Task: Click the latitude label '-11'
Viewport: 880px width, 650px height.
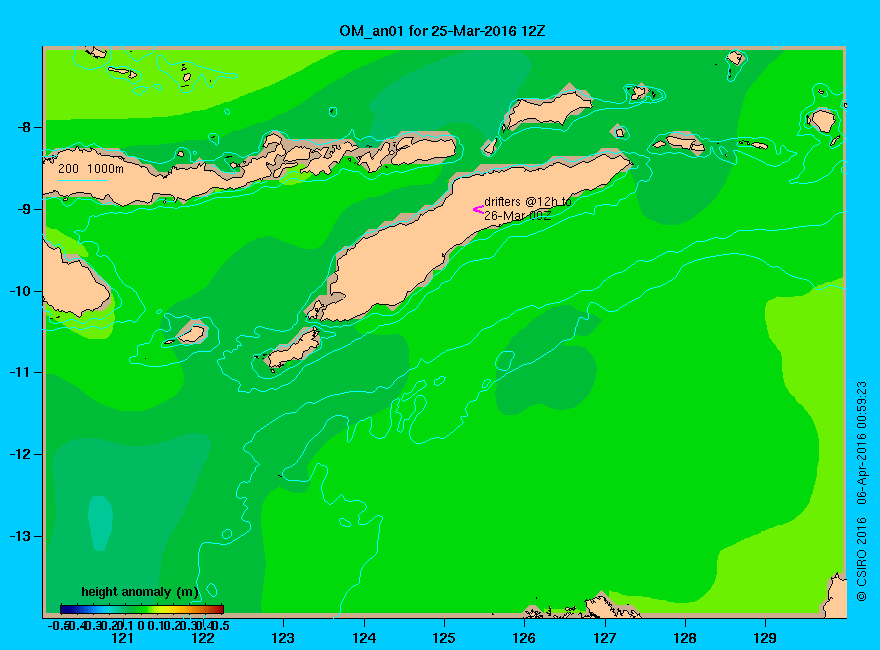Action: click(21, 372)
